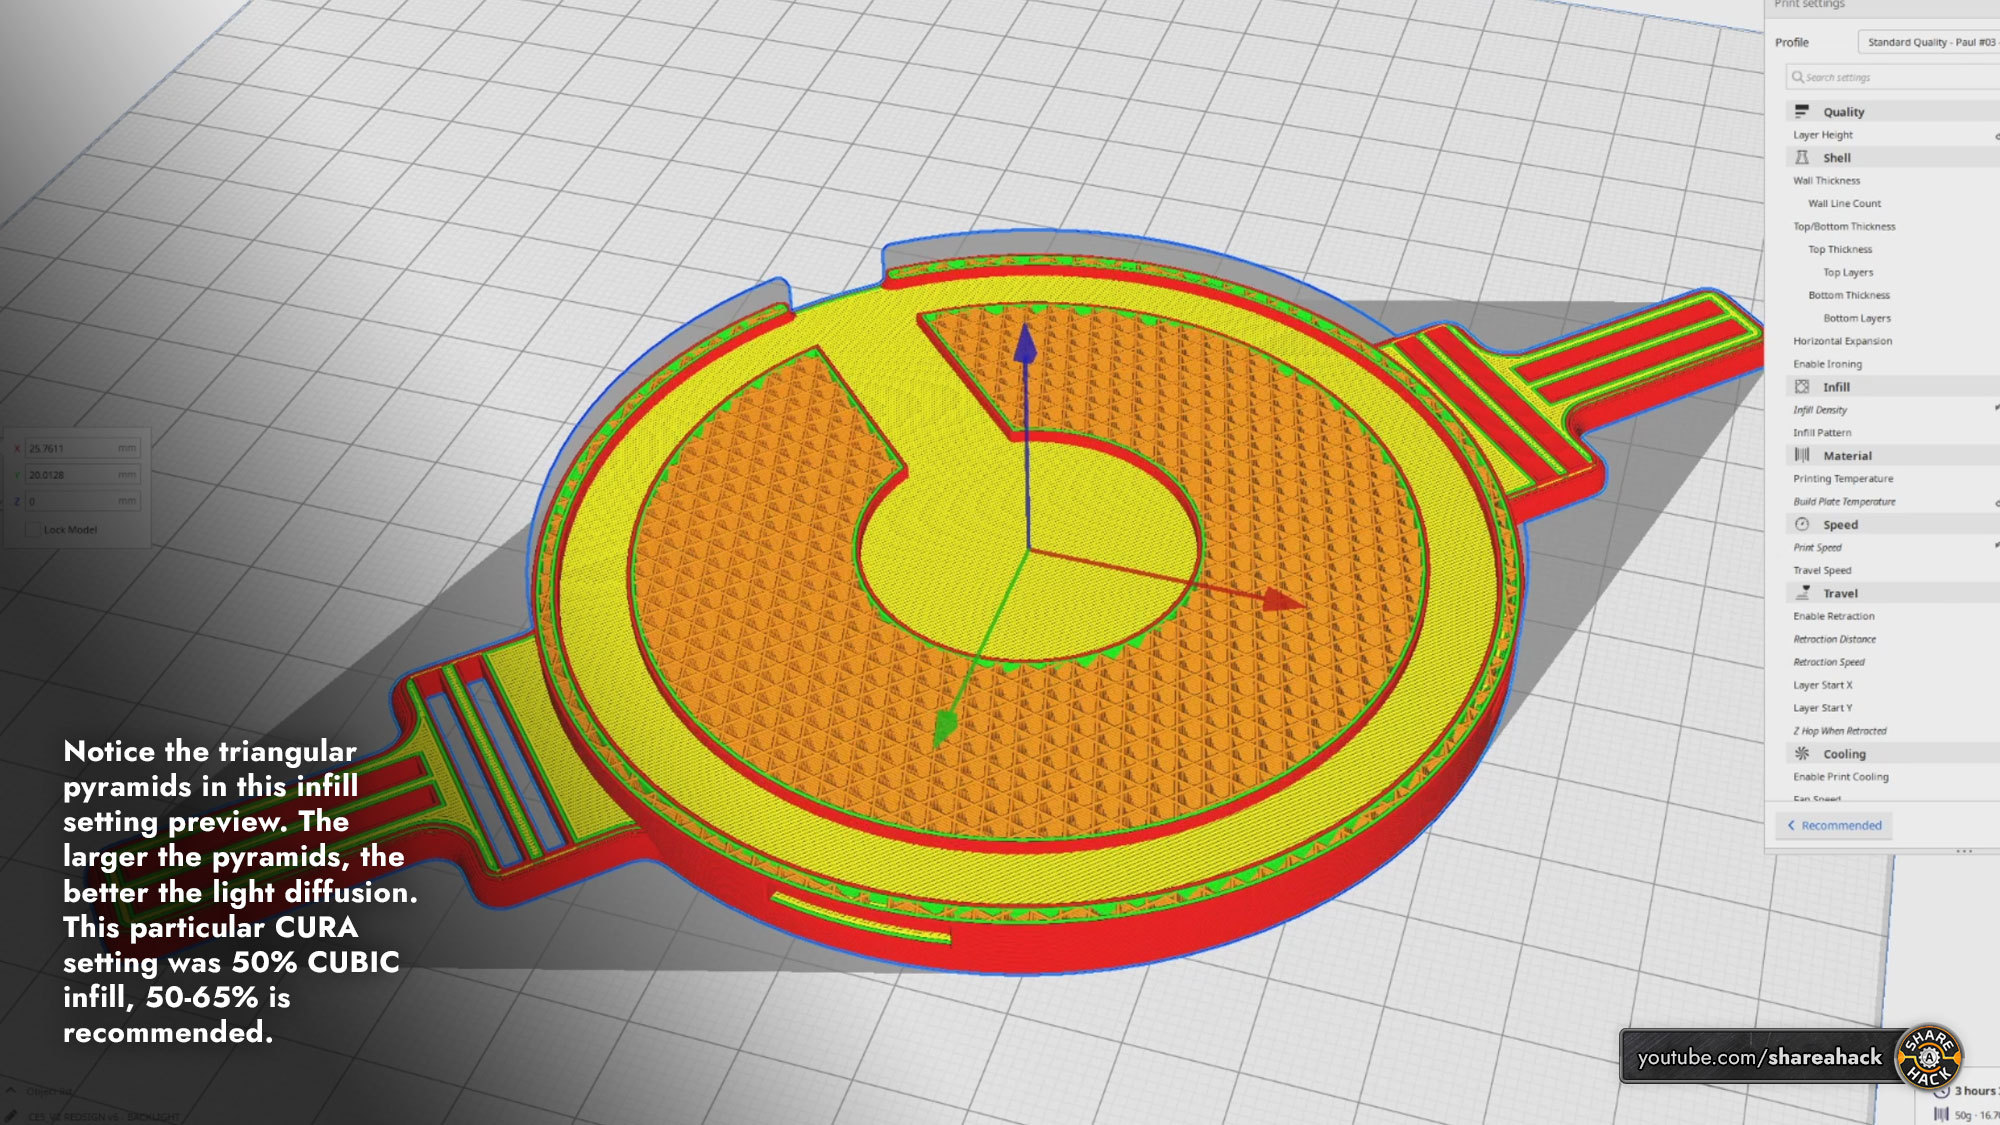Open the Print settings panel header
The height and width of the screenshot is (1125, 2000).
coord(1810,6)
